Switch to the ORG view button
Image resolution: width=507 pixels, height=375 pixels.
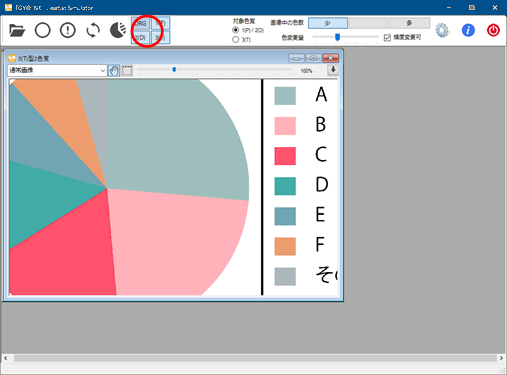141,23
